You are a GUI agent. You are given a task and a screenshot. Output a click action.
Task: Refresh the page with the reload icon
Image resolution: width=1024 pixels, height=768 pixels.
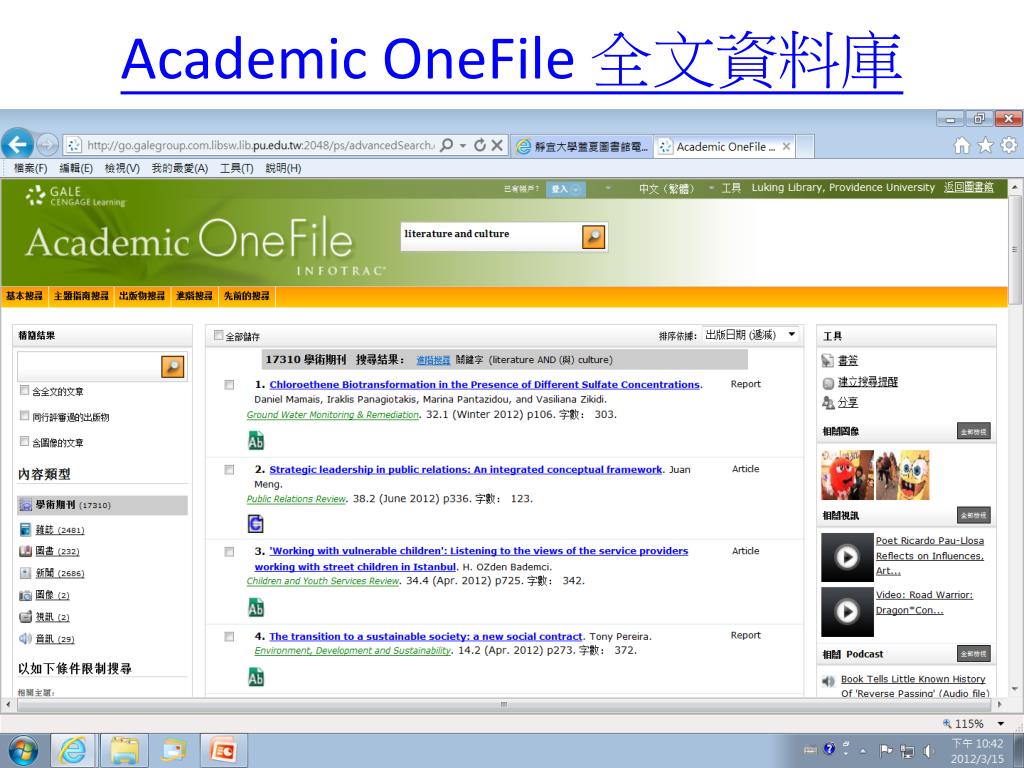coord(480,145)
